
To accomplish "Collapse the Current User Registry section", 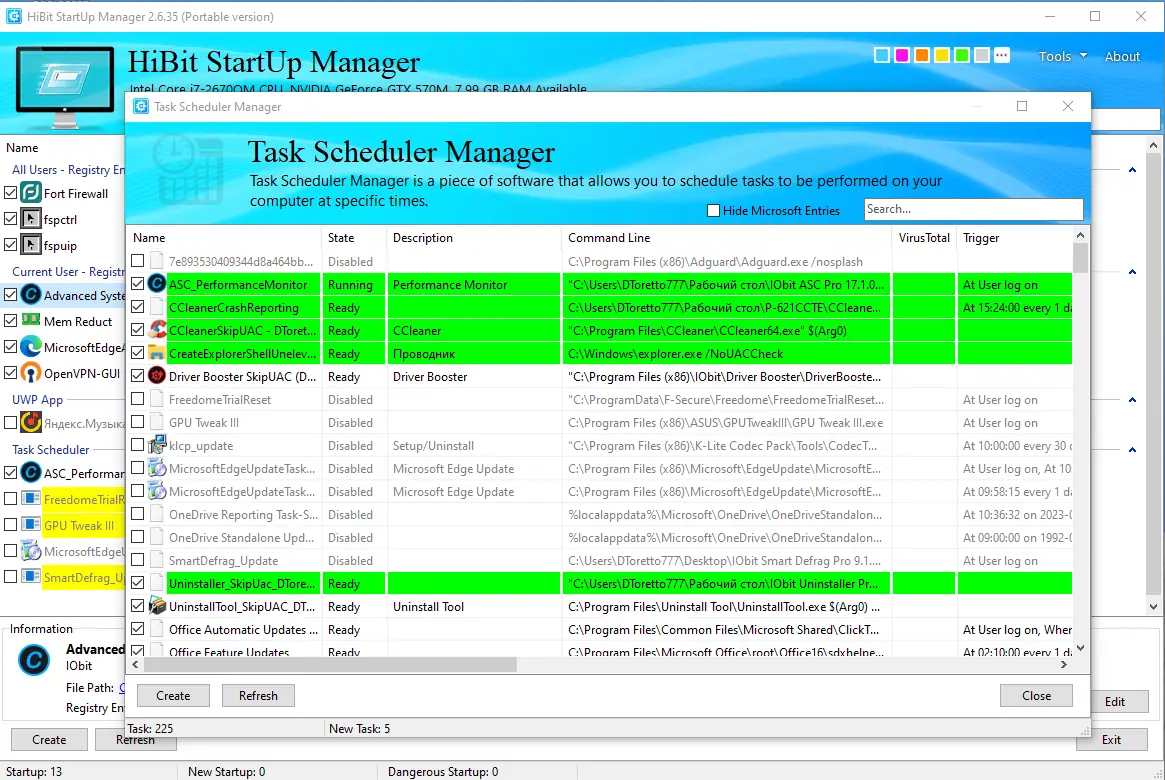I will click(1132, 272).
